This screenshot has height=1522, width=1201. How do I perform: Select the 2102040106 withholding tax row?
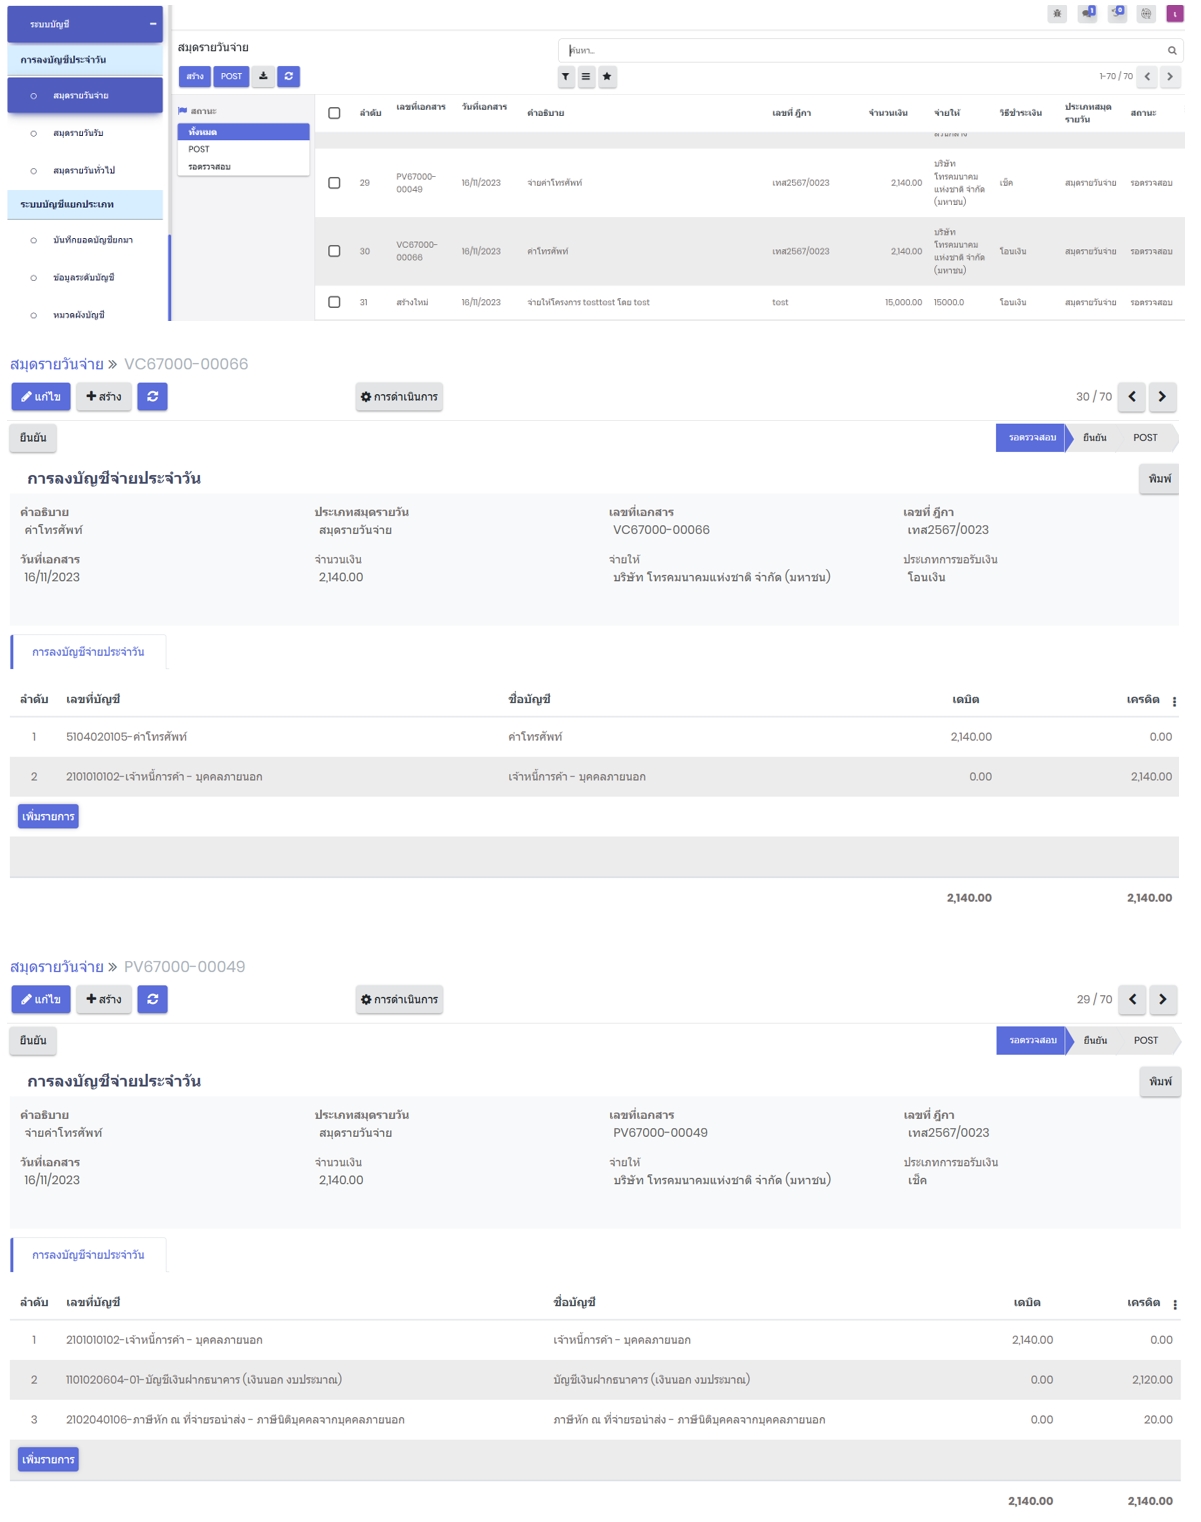coord(595,1420)
